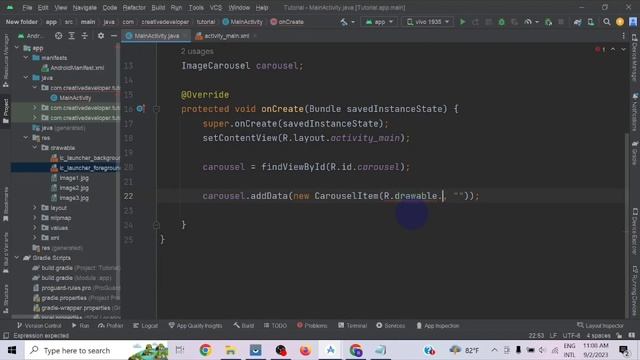Open File Explorer from the taskbar
Viewport: 640px width, 360px height.
(x=231, y=350)
